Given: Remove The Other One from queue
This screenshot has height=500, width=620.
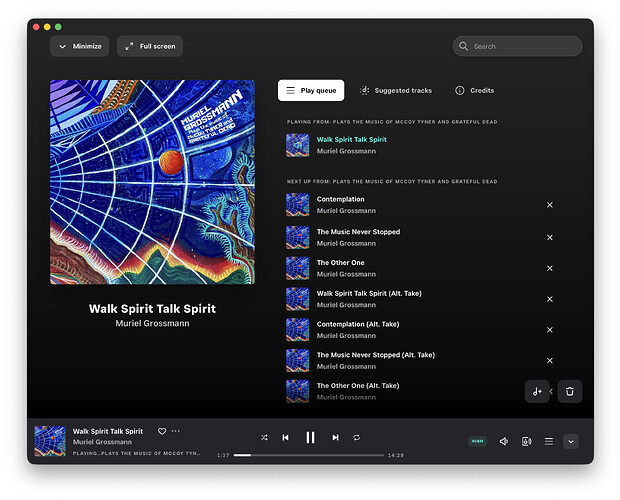Looking at the screenshot, I should [x=550, y=268].
